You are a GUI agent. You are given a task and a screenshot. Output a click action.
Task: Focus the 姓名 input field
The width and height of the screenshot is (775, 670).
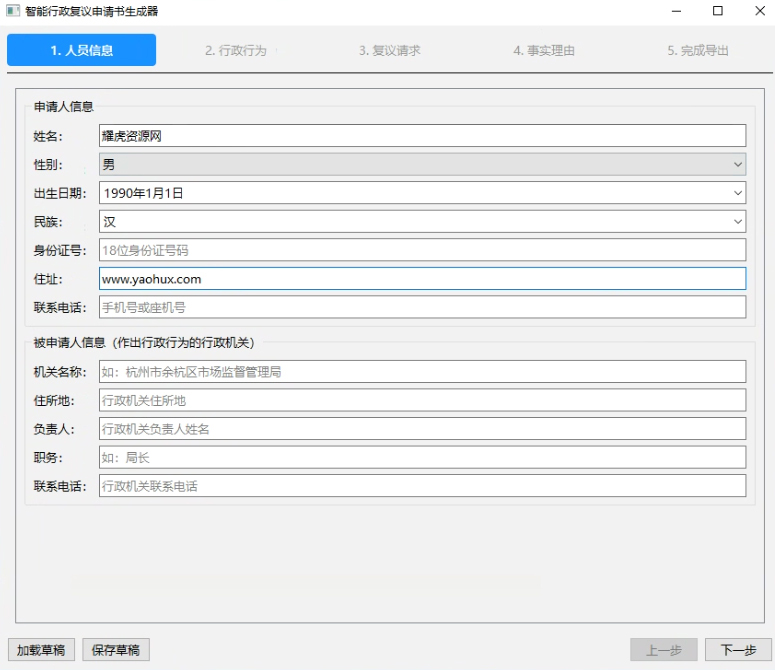click(x=421, y=136)
